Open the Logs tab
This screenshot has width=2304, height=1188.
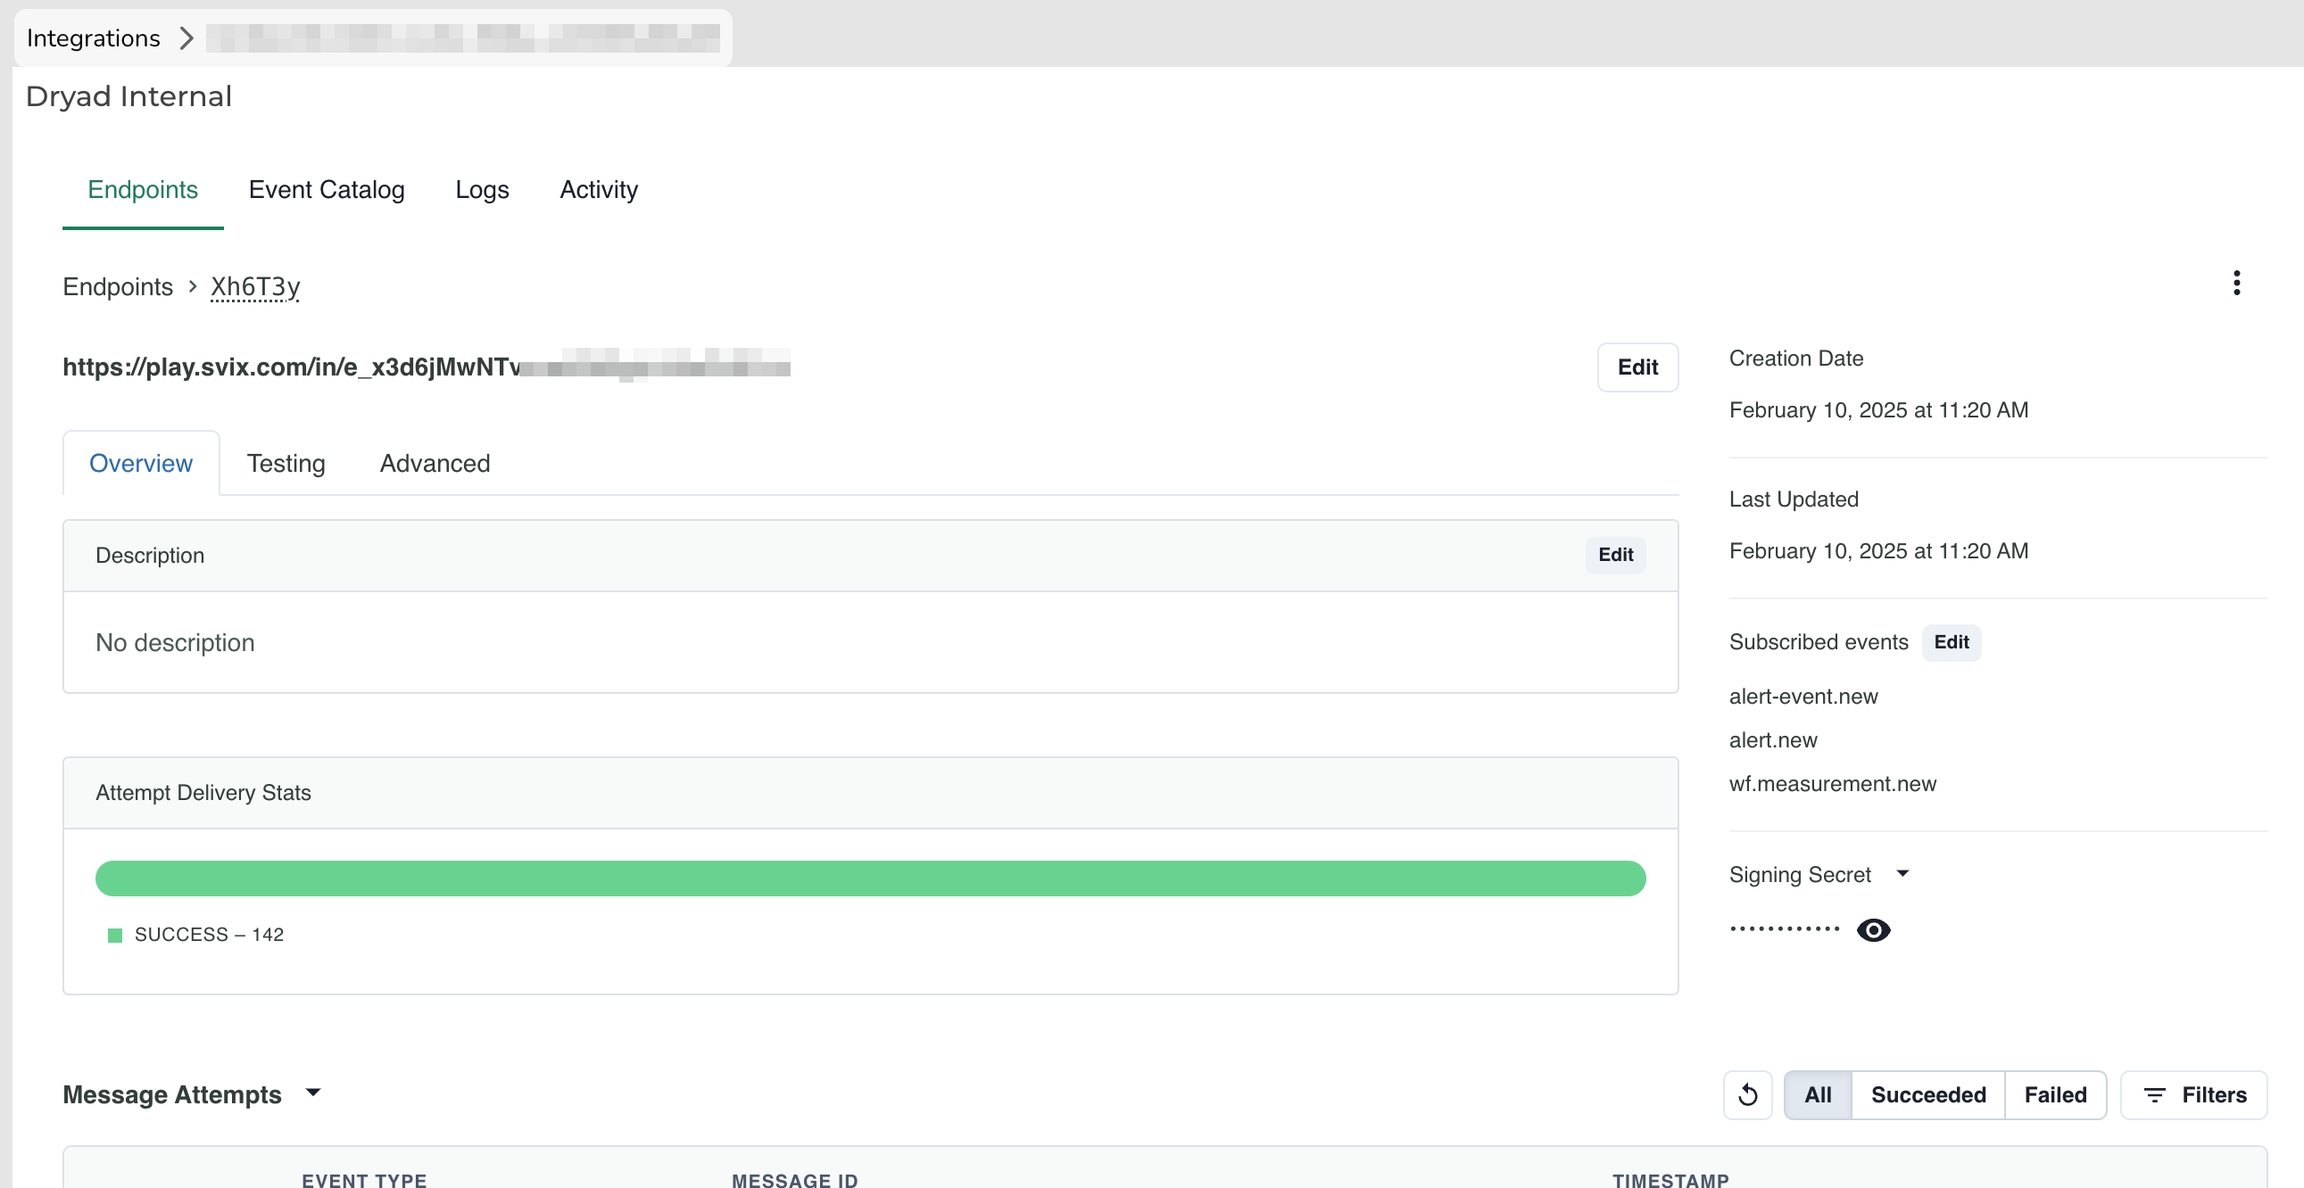tap(482, 190)
